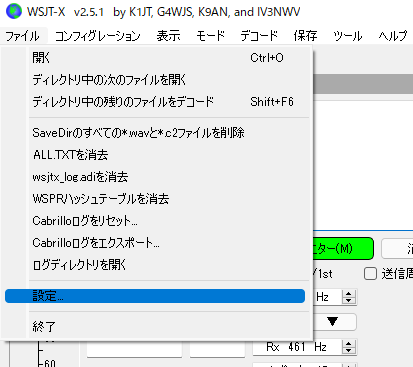Screen dimensions: 413x367
Task: Open the デコード menu
Action: 259,35
